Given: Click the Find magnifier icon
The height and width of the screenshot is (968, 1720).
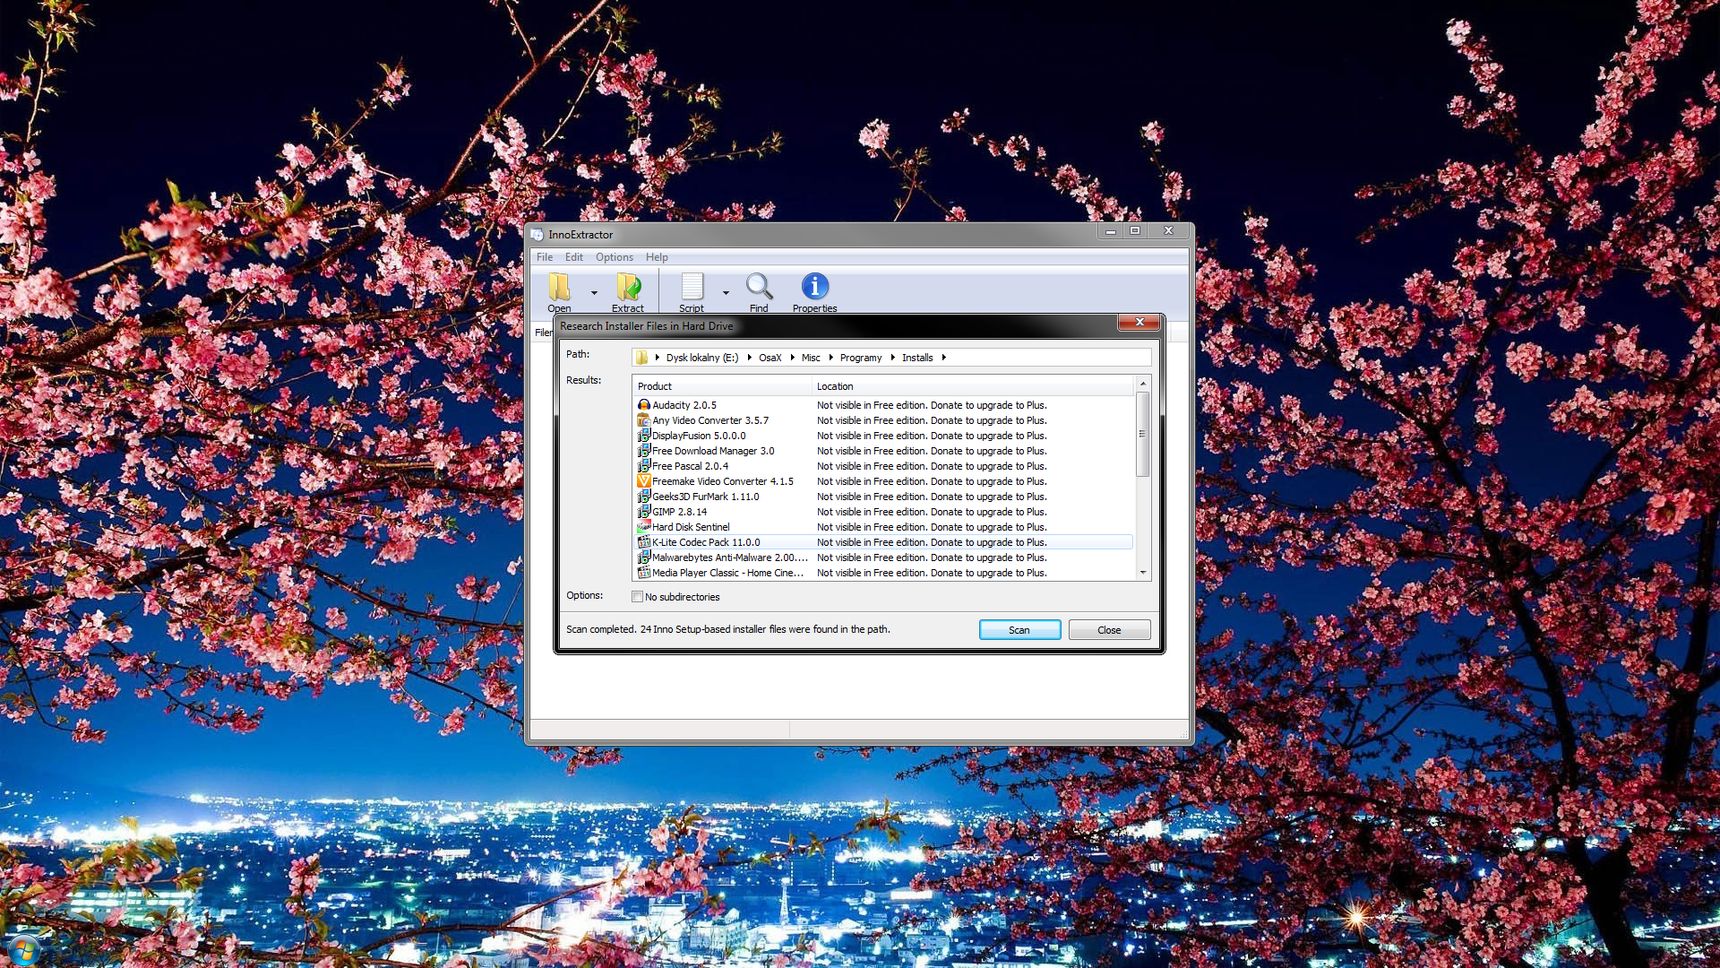Looking at the screenshot, I should pos(759,287).
